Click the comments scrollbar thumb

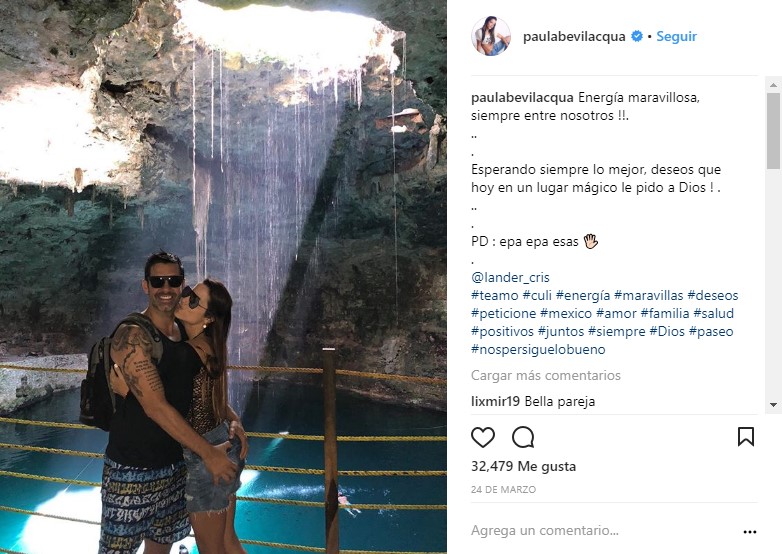click(774, 131)
